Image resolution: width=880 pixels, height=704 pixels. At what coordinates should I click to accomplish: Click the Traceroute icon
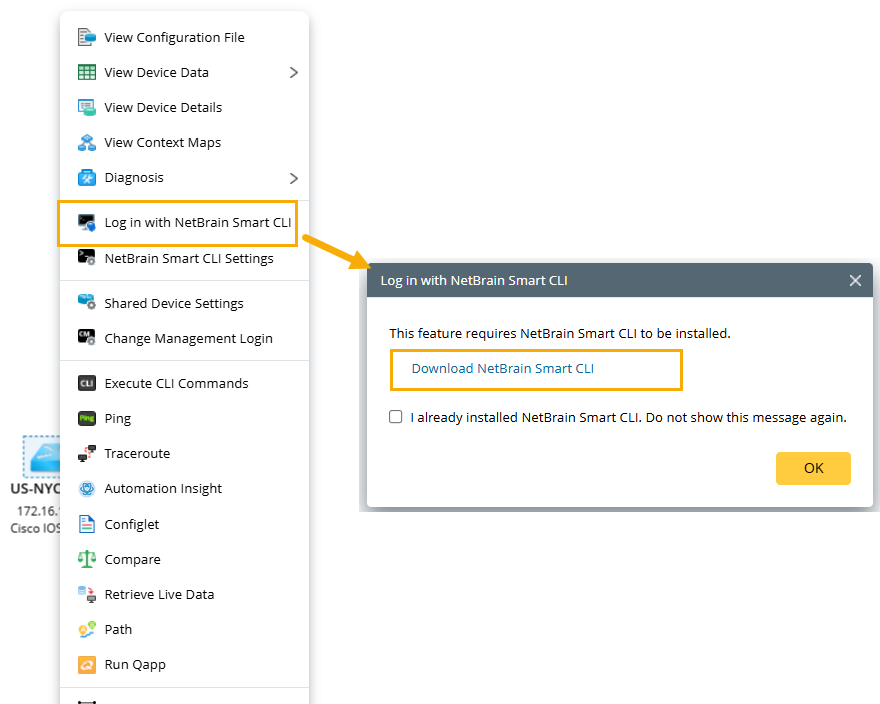point(87,454)
